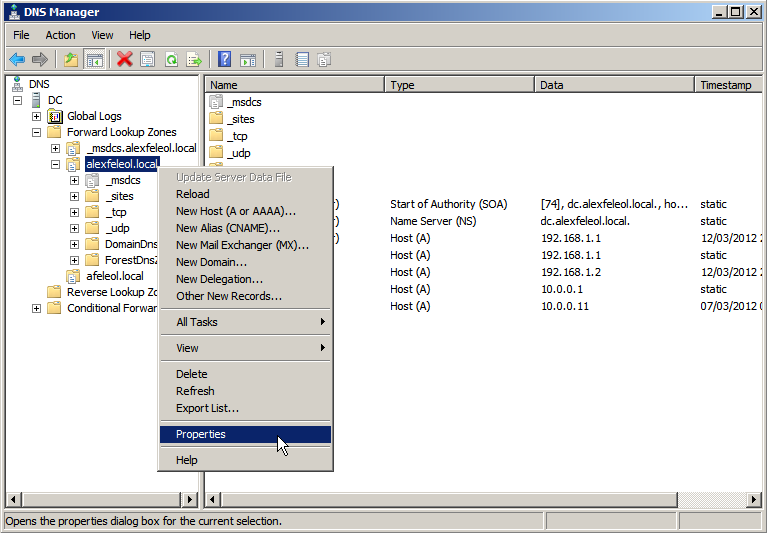Image resolution: width=767 pixels, height=533 pixels.
Task: Select the afeleol.local zone in tree
Action: pos(114,276)
